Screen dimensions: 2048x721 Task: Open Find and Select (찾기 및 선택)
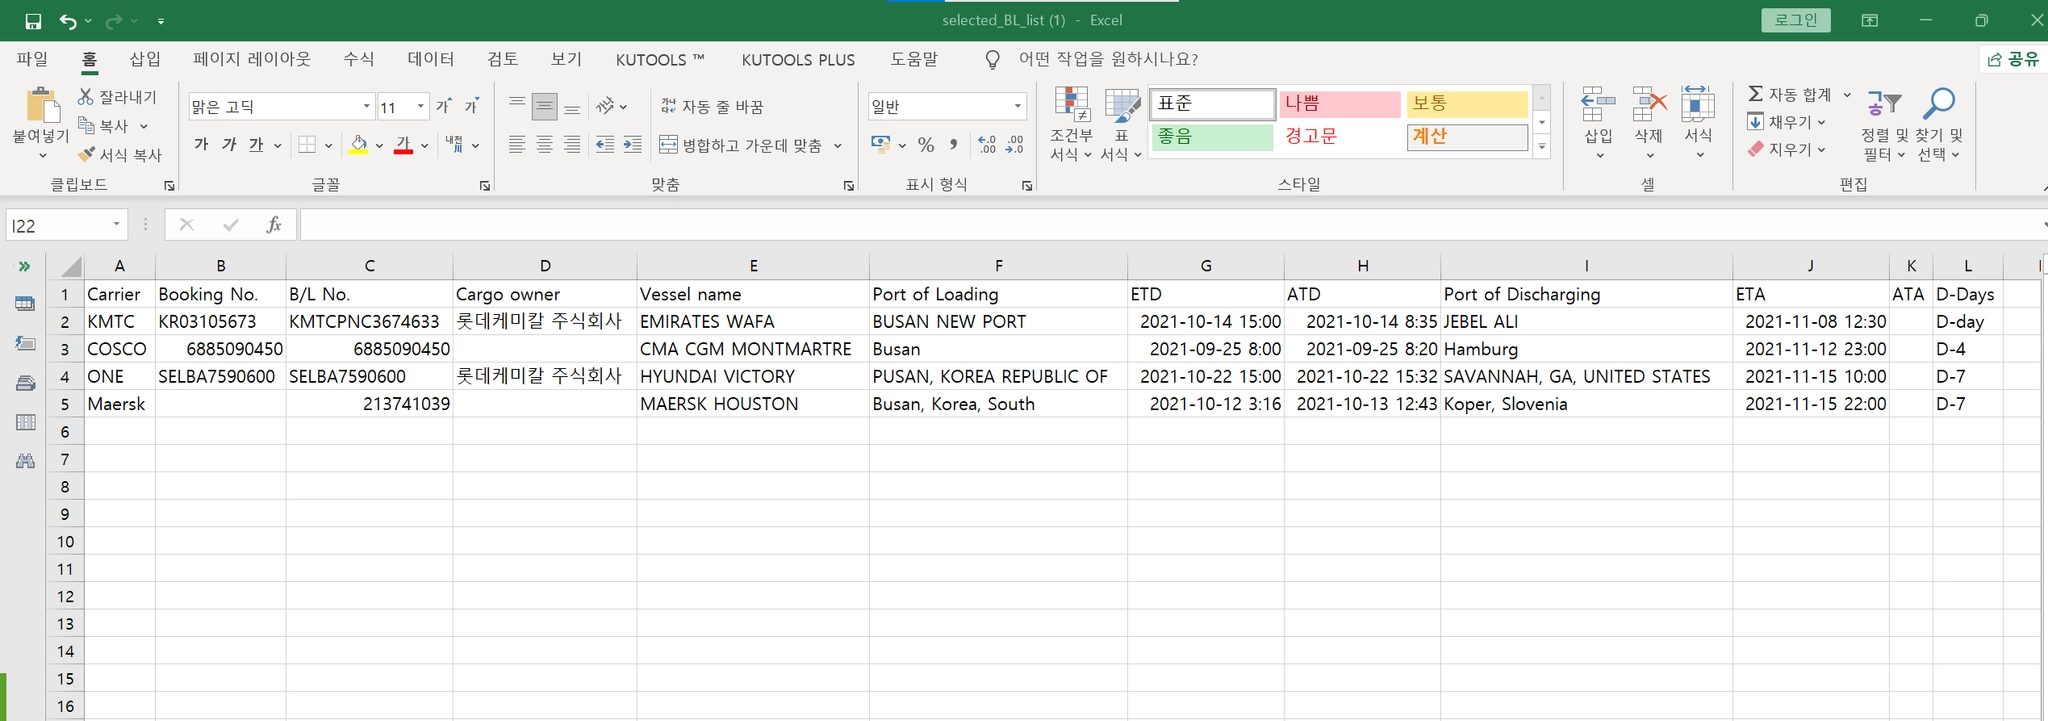(1939, 124)
